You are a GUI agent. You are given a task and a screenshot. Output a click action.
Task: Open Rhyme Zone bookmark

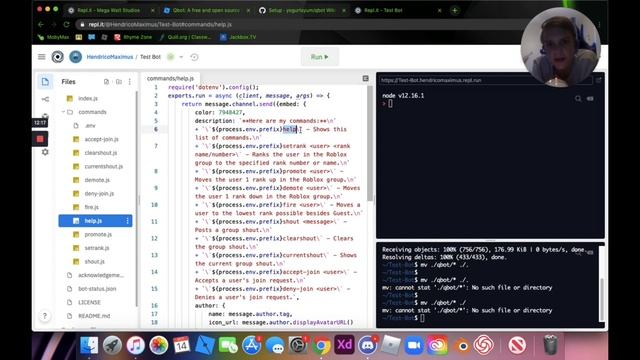coord(133,37)
